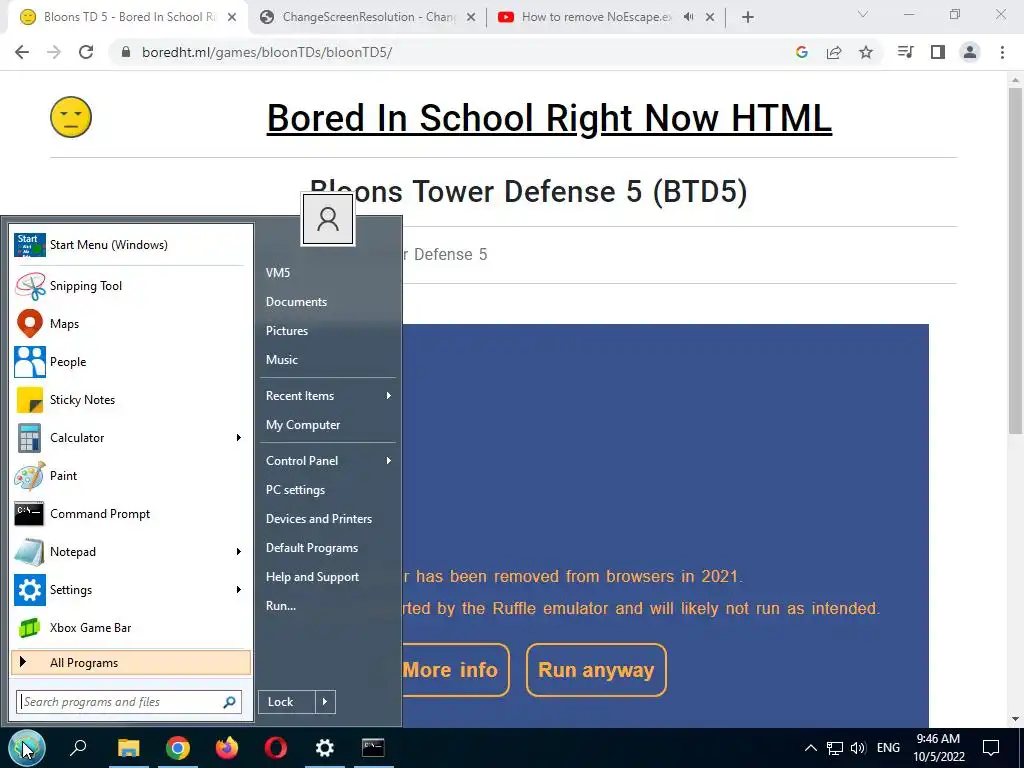Launch Firefox from the taskbar

[227, 748]
